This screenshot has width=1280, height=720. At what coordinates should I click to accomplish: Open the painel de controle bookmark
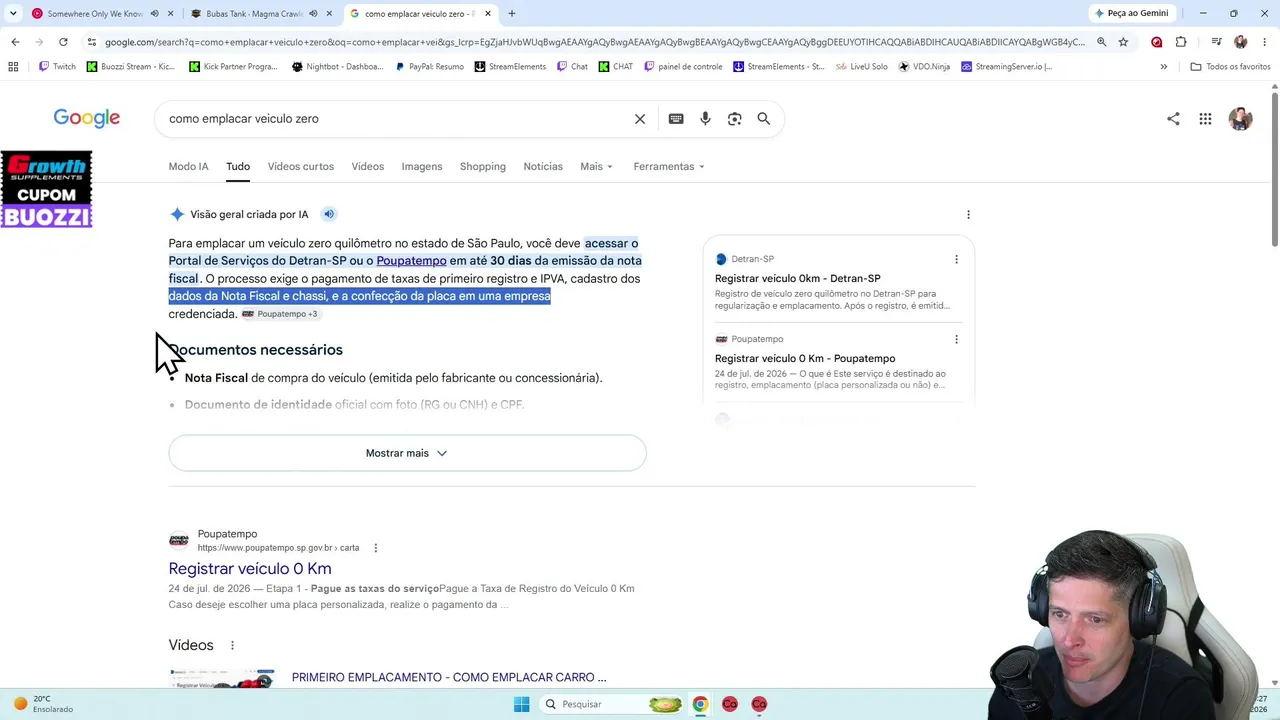(683, 67)
